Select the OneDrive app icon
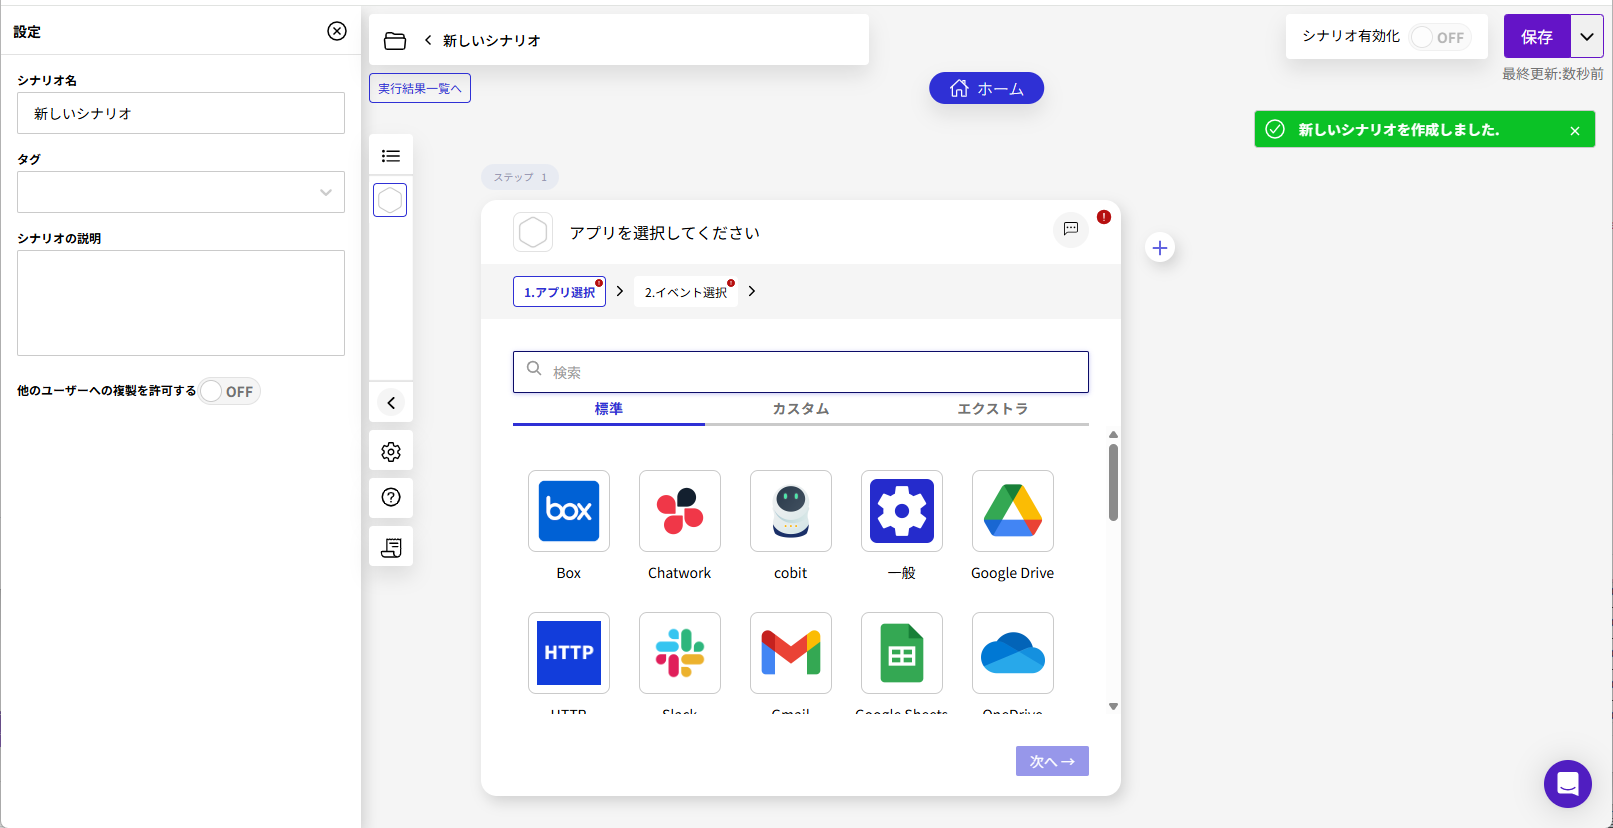The width and height of the screenshot is (1613, 828). pyautogui.click(x=1013, y=653)
